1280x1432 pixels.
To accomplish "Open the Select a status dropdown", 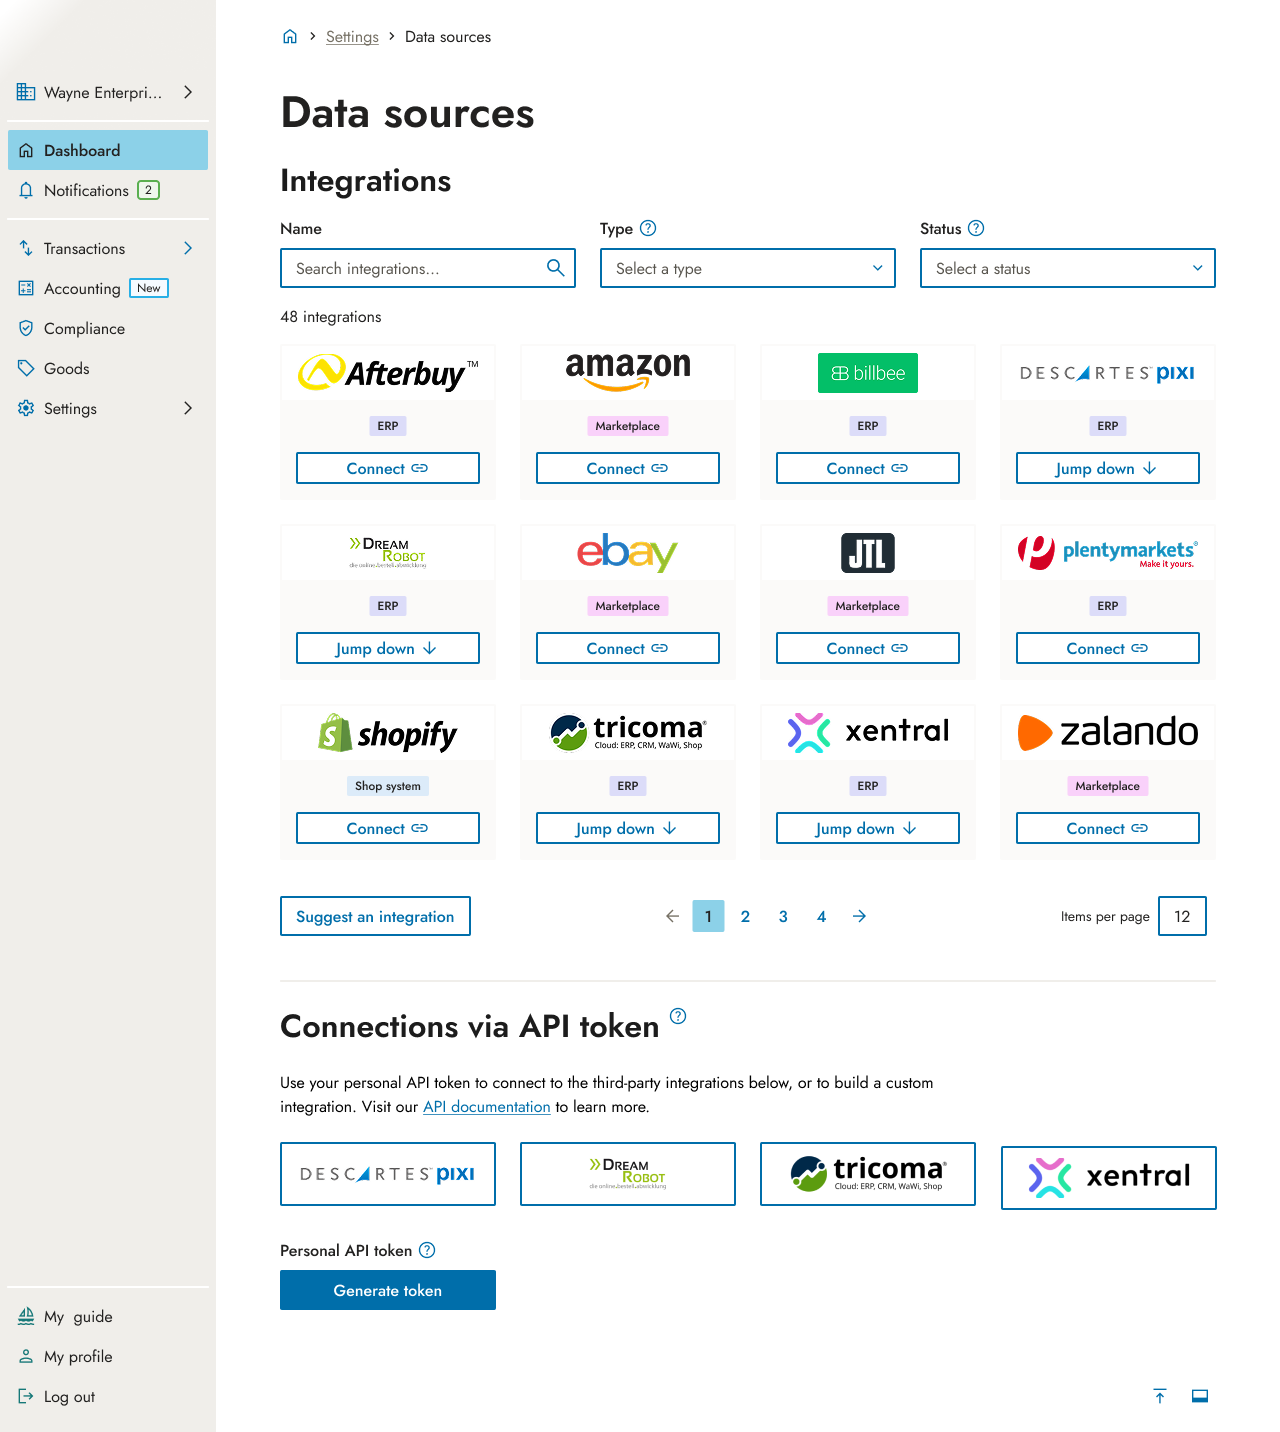I will 1068,268.
